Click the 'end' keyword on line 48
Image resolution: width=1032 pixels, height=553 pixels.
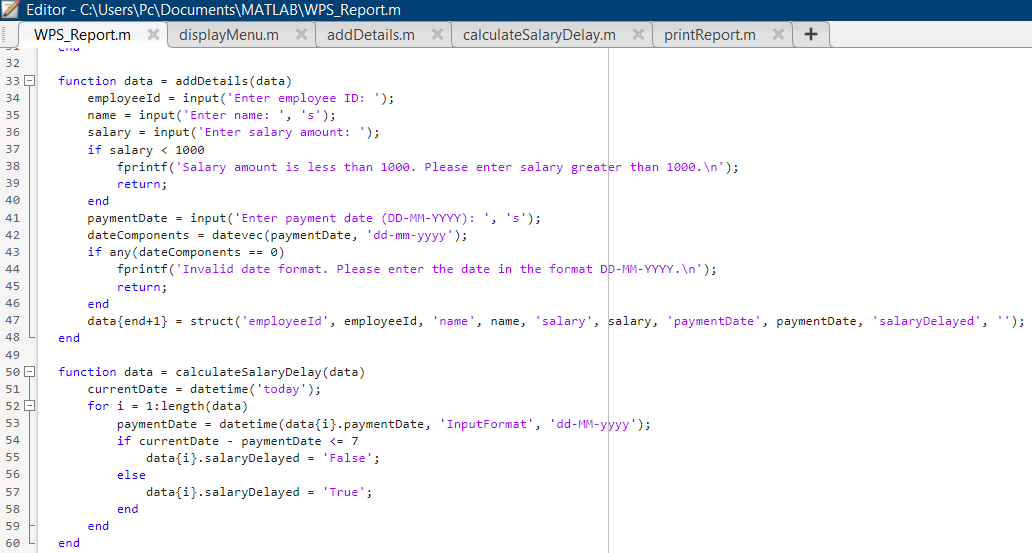pyautogui.click(x=69, y=338)
